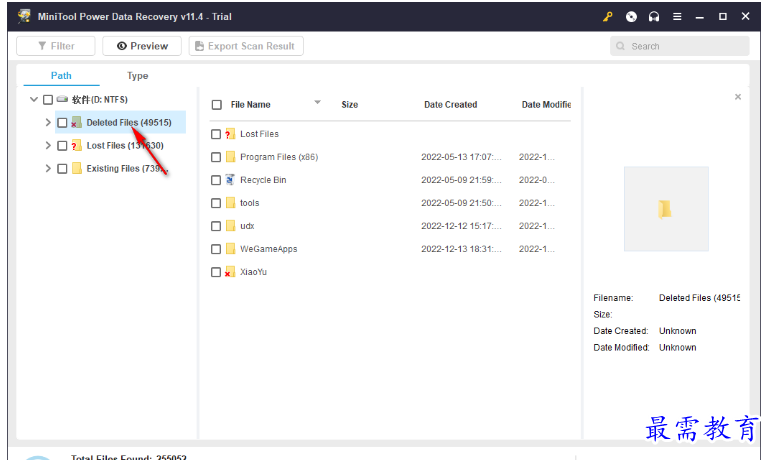The image size is (767, 460).
Task: Toggle the select-all File Name header checkbox
Action: (x=217, y=105)
